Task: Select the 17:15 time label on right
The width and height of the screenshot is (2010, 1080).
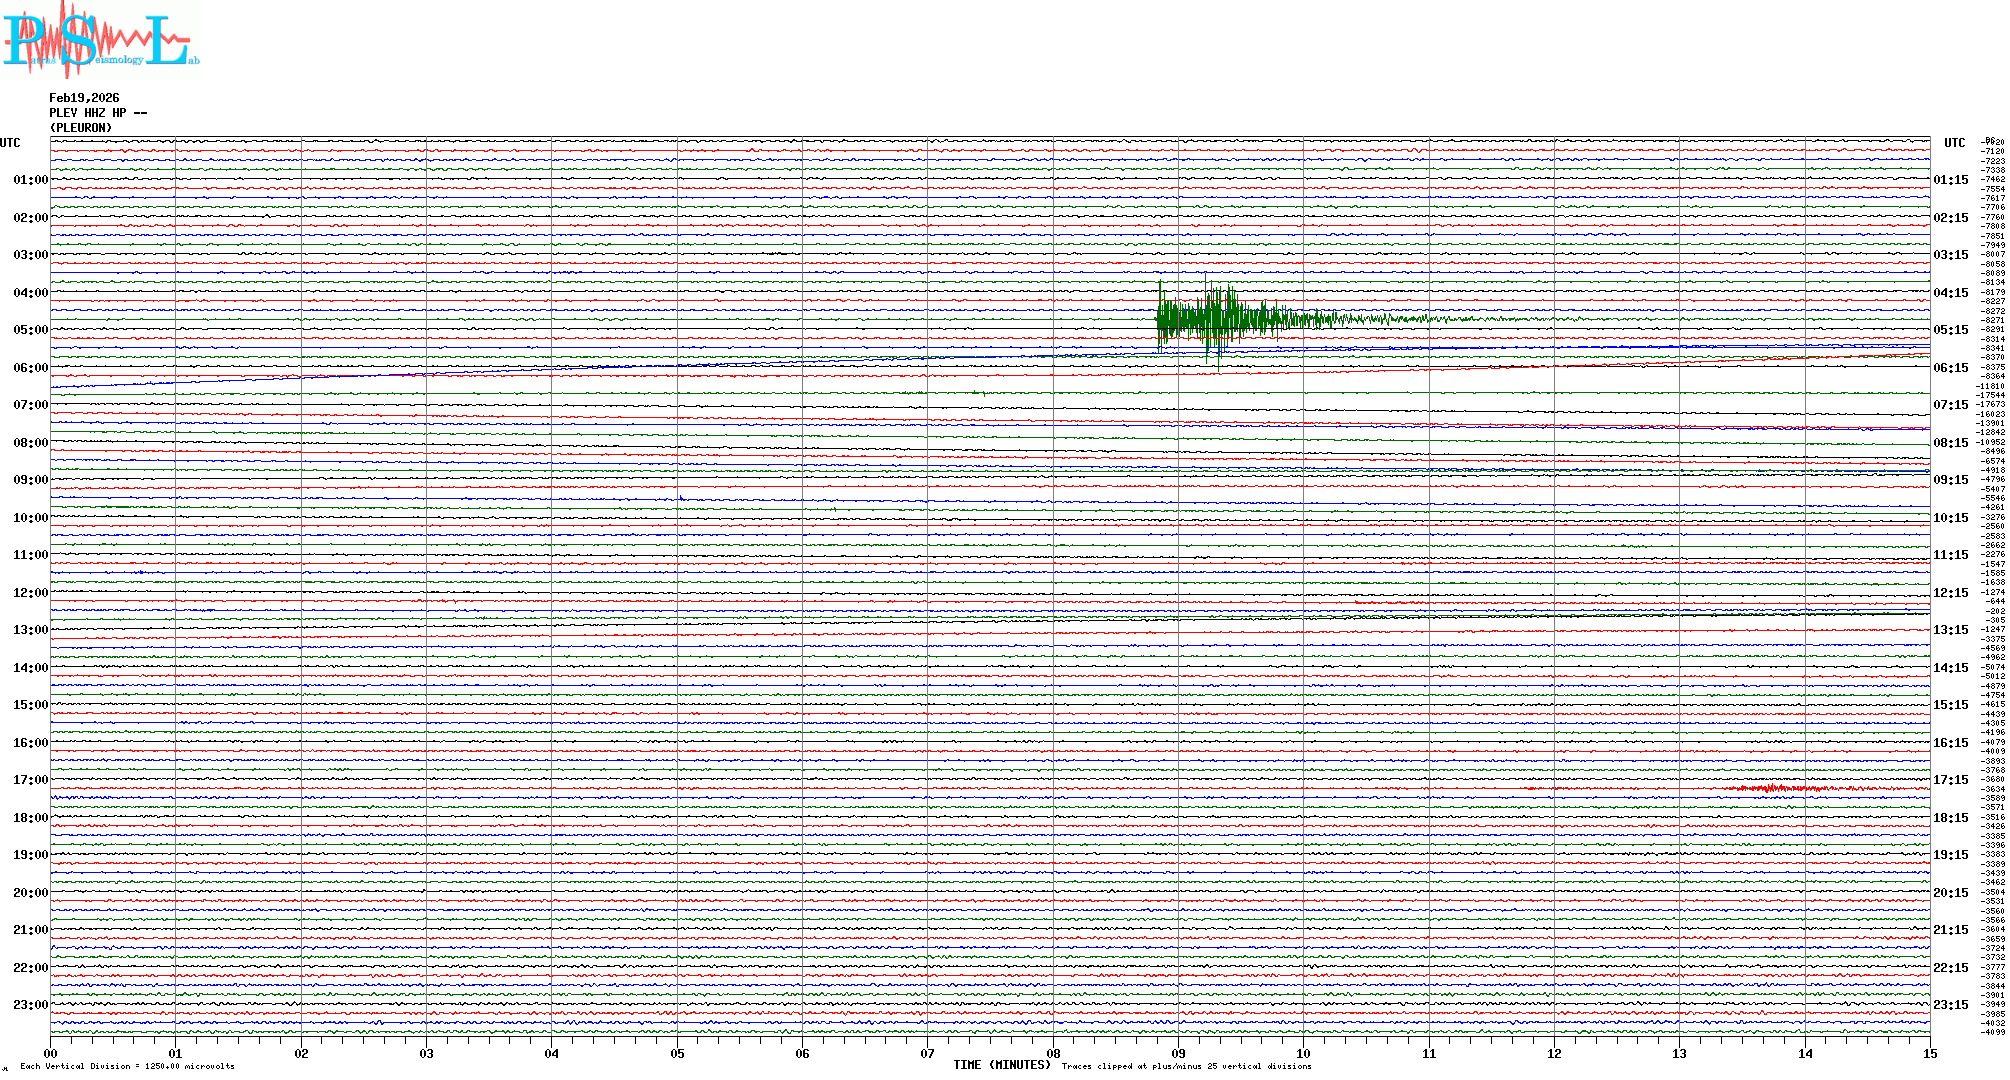Action: pyautogui.click(x=1950, y=780)
